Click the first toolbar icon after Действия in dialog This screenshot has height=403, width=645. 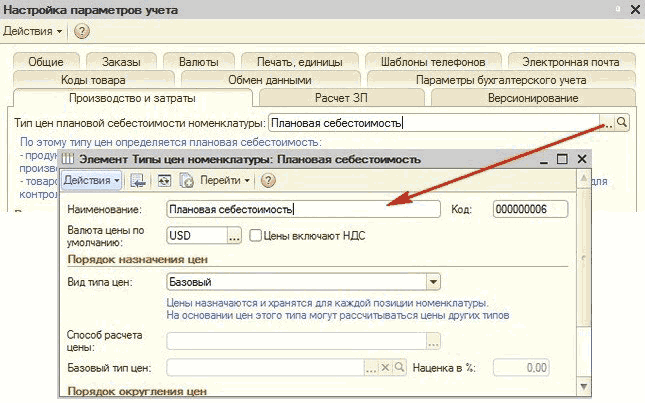coord(138,181)
